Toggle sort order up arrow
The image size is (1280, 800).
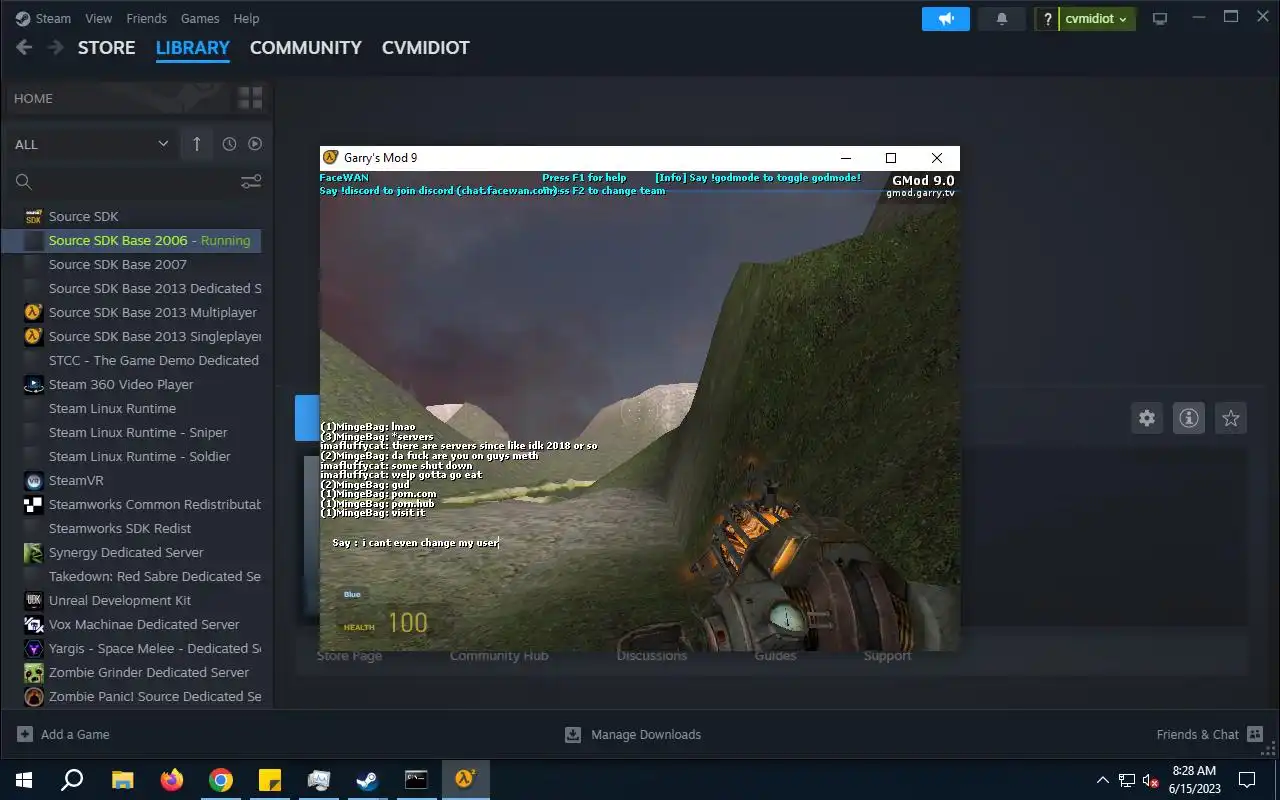pos(196,144)
